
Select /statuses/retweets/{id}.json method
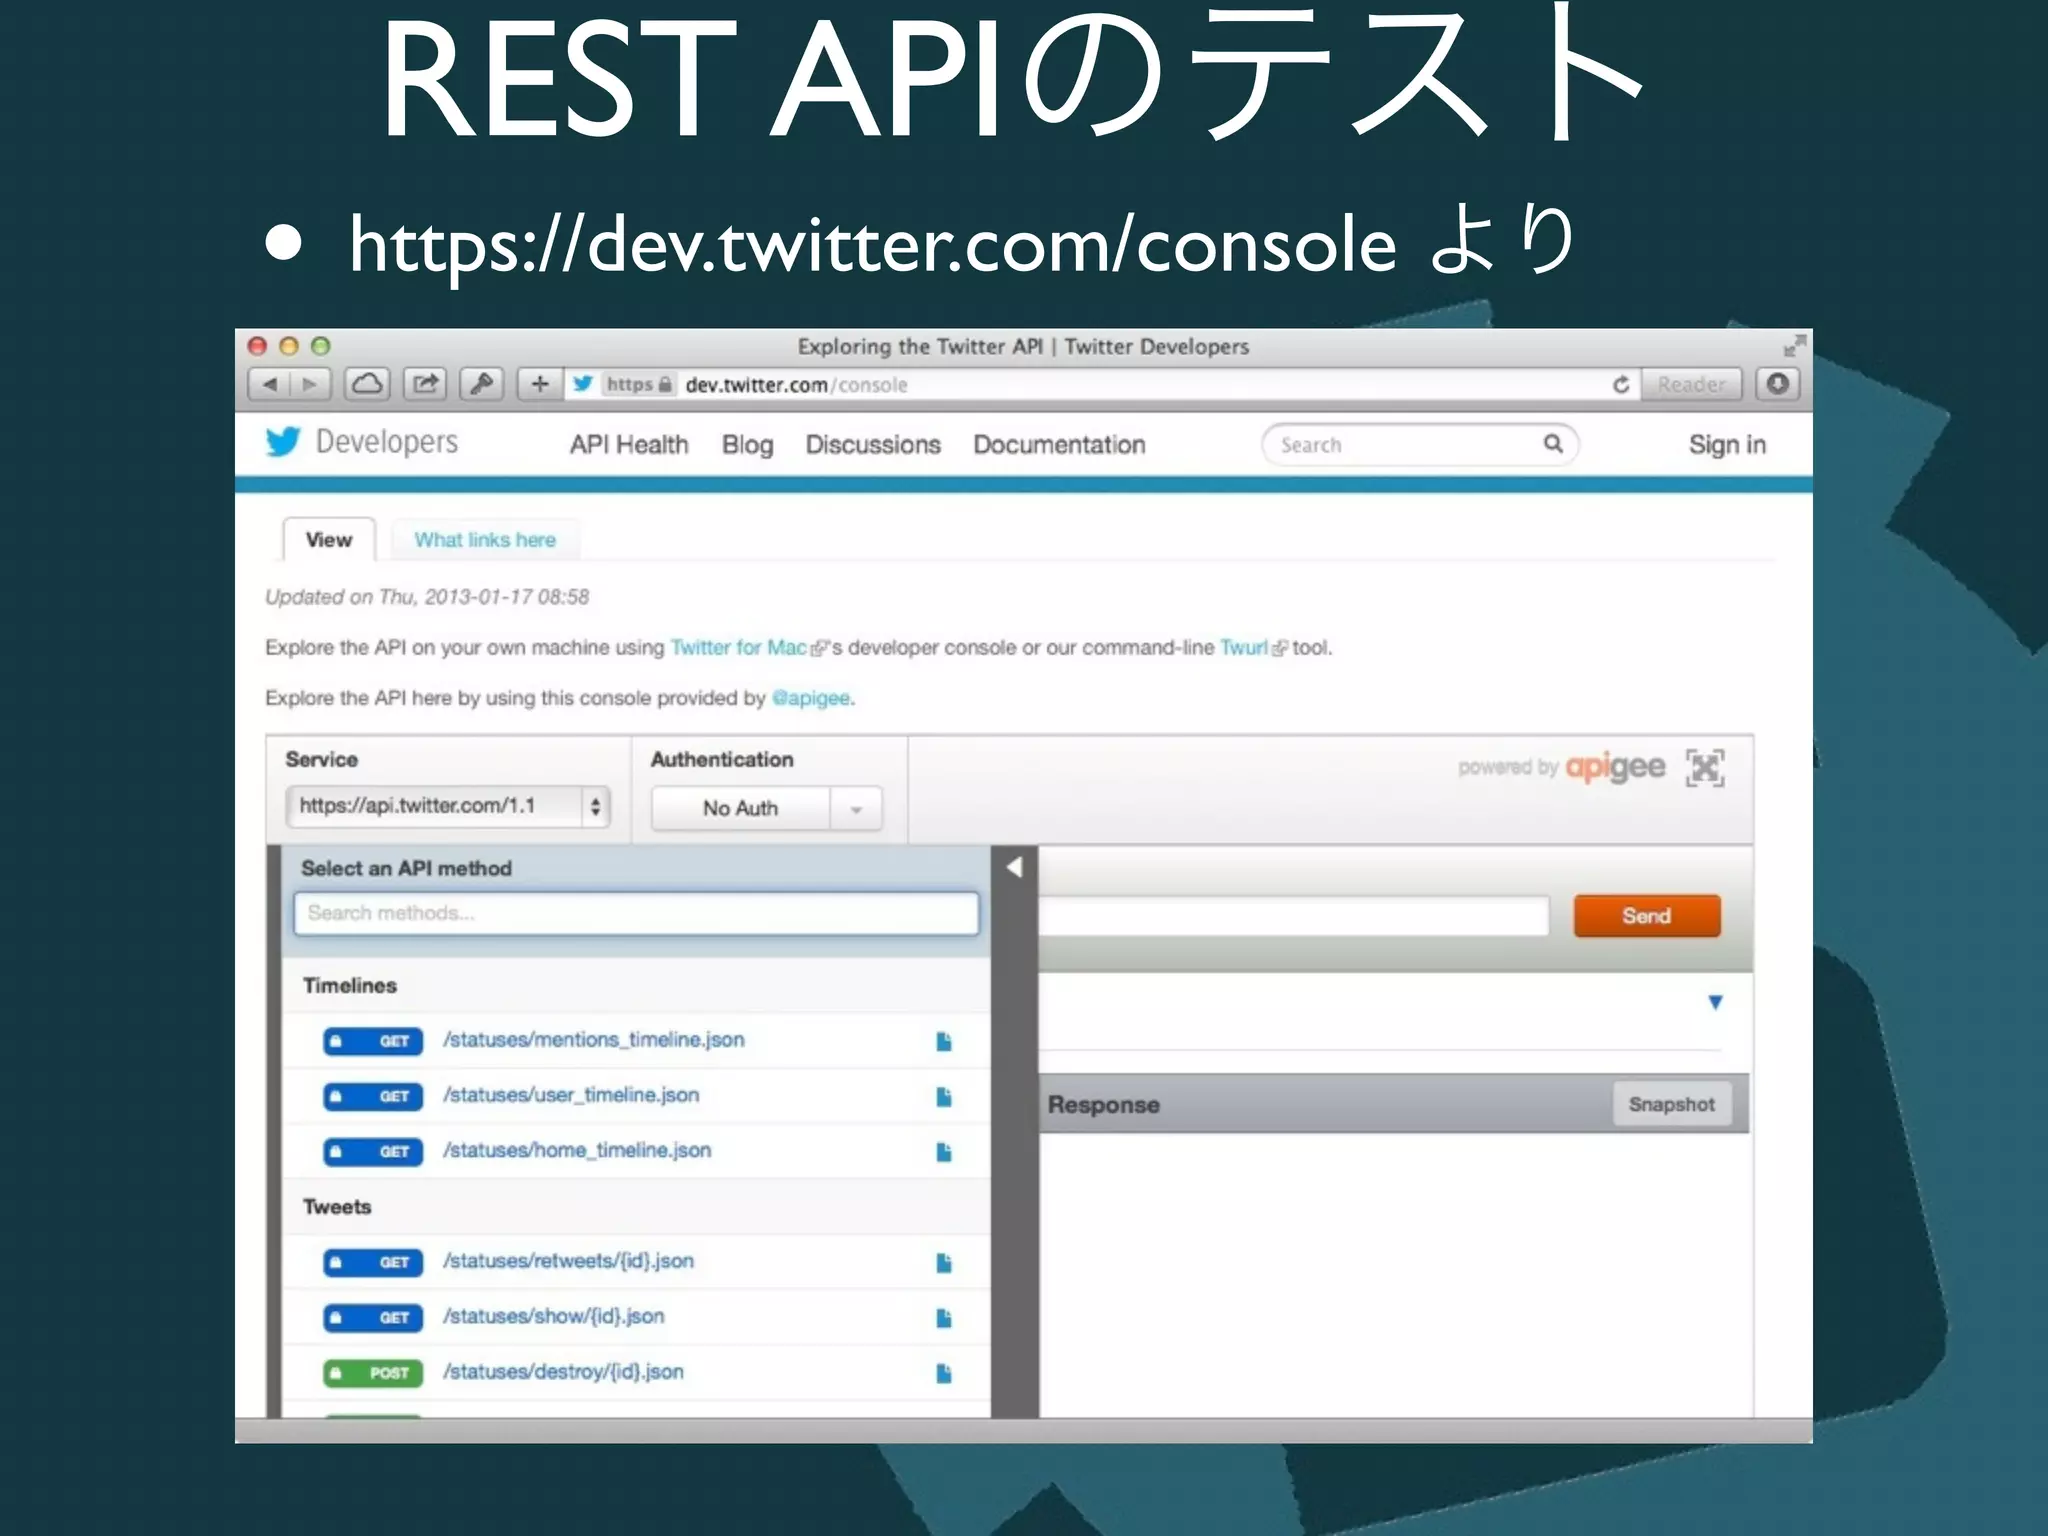pos(568,1261)
